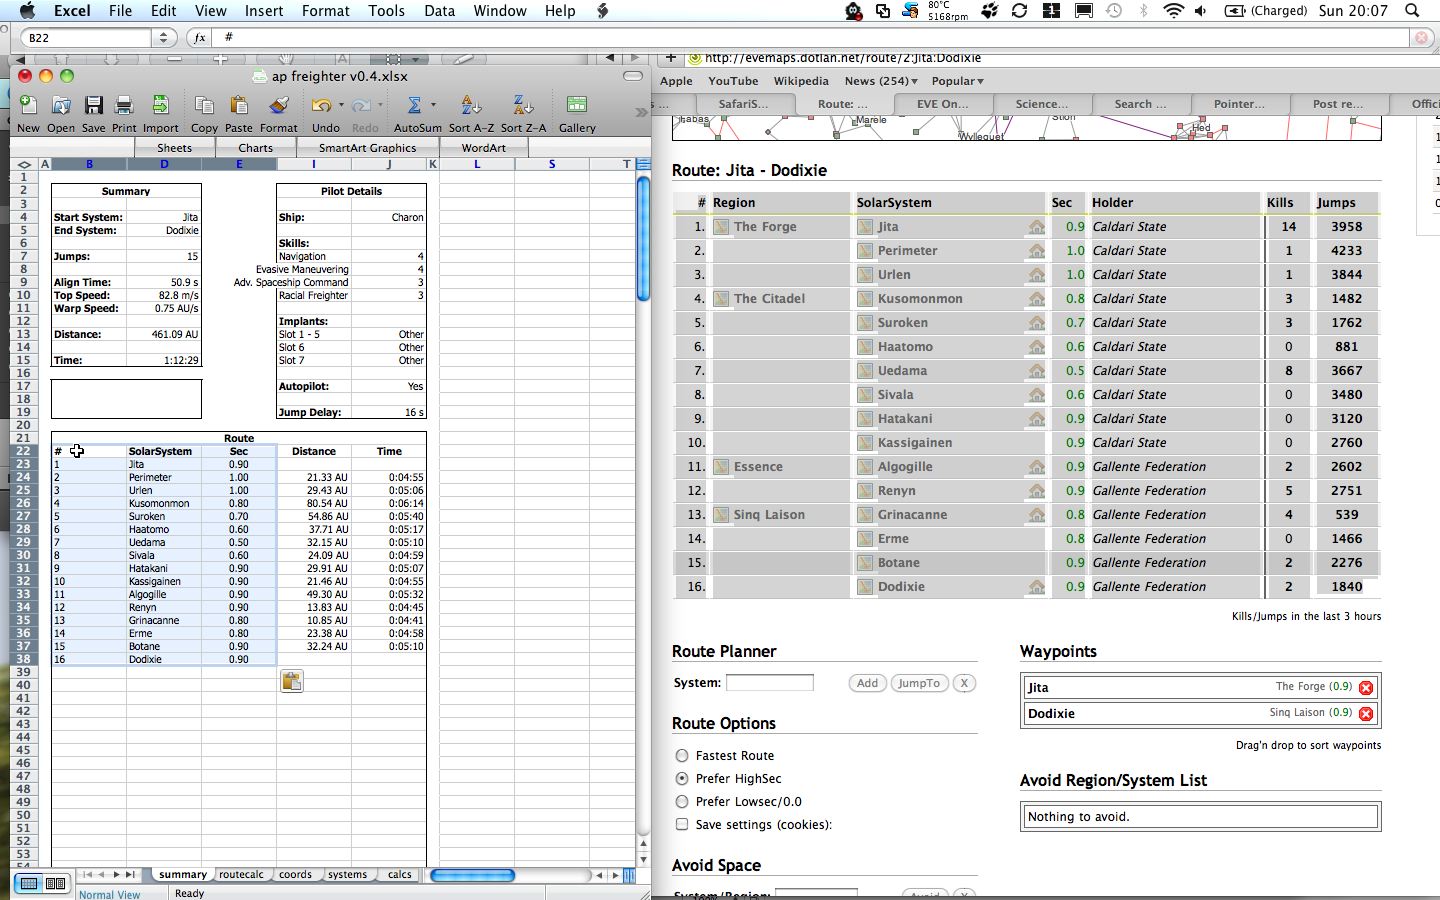Remove Dodixie waypoint with red X
Screen dimensions: 1440x900
[1366, 714]
